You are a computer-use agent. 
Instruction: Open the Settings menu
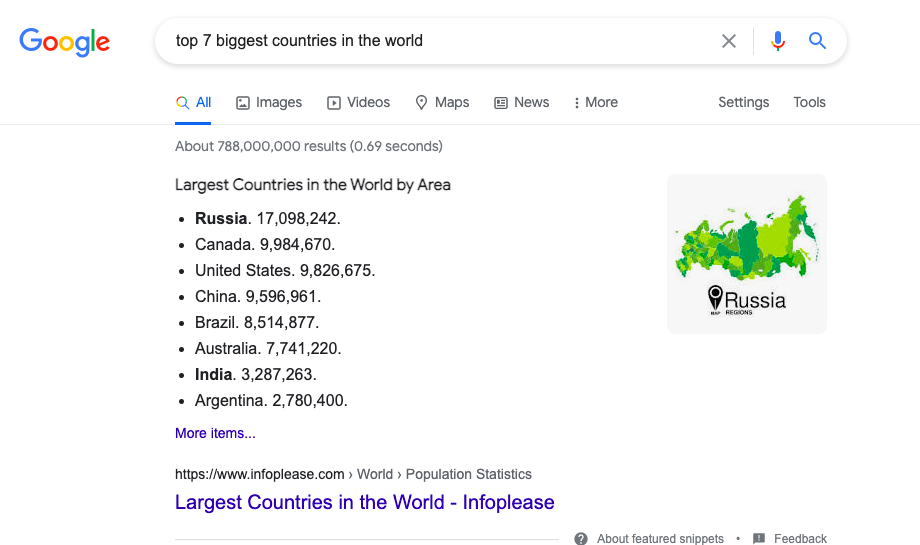(x=743, y=103)
